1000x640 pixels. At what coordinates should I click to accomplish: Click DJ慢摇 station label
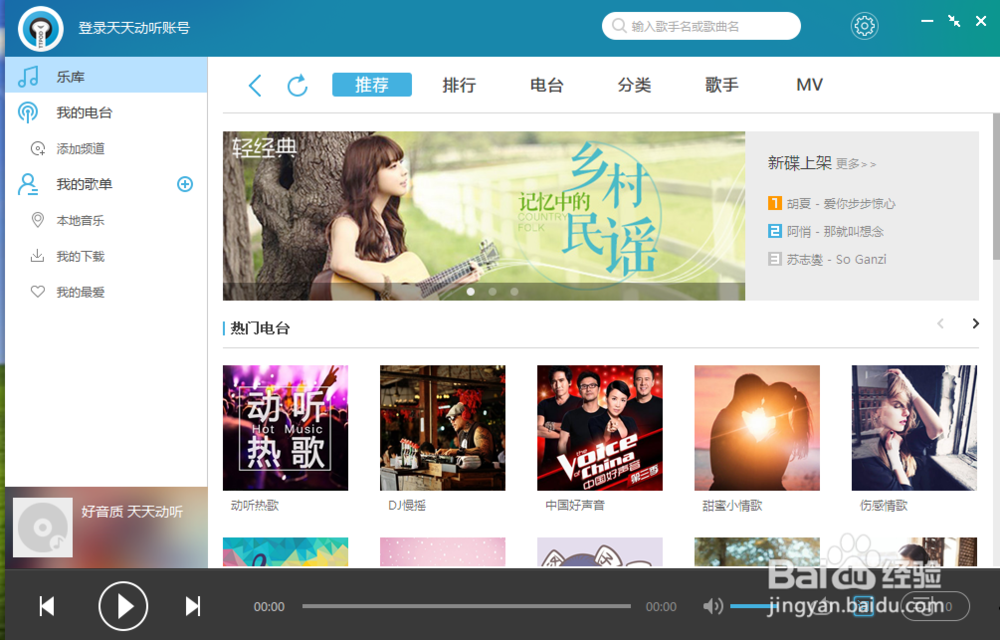pos(407,505)
